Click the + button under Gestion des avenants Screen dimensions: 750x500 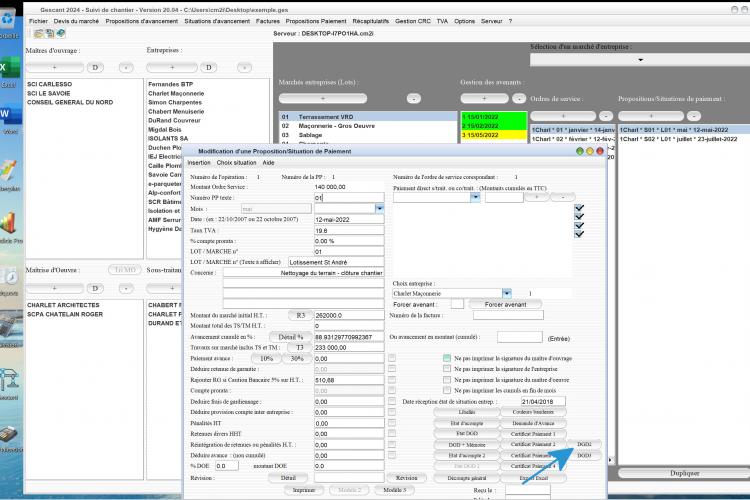[484, 99]
